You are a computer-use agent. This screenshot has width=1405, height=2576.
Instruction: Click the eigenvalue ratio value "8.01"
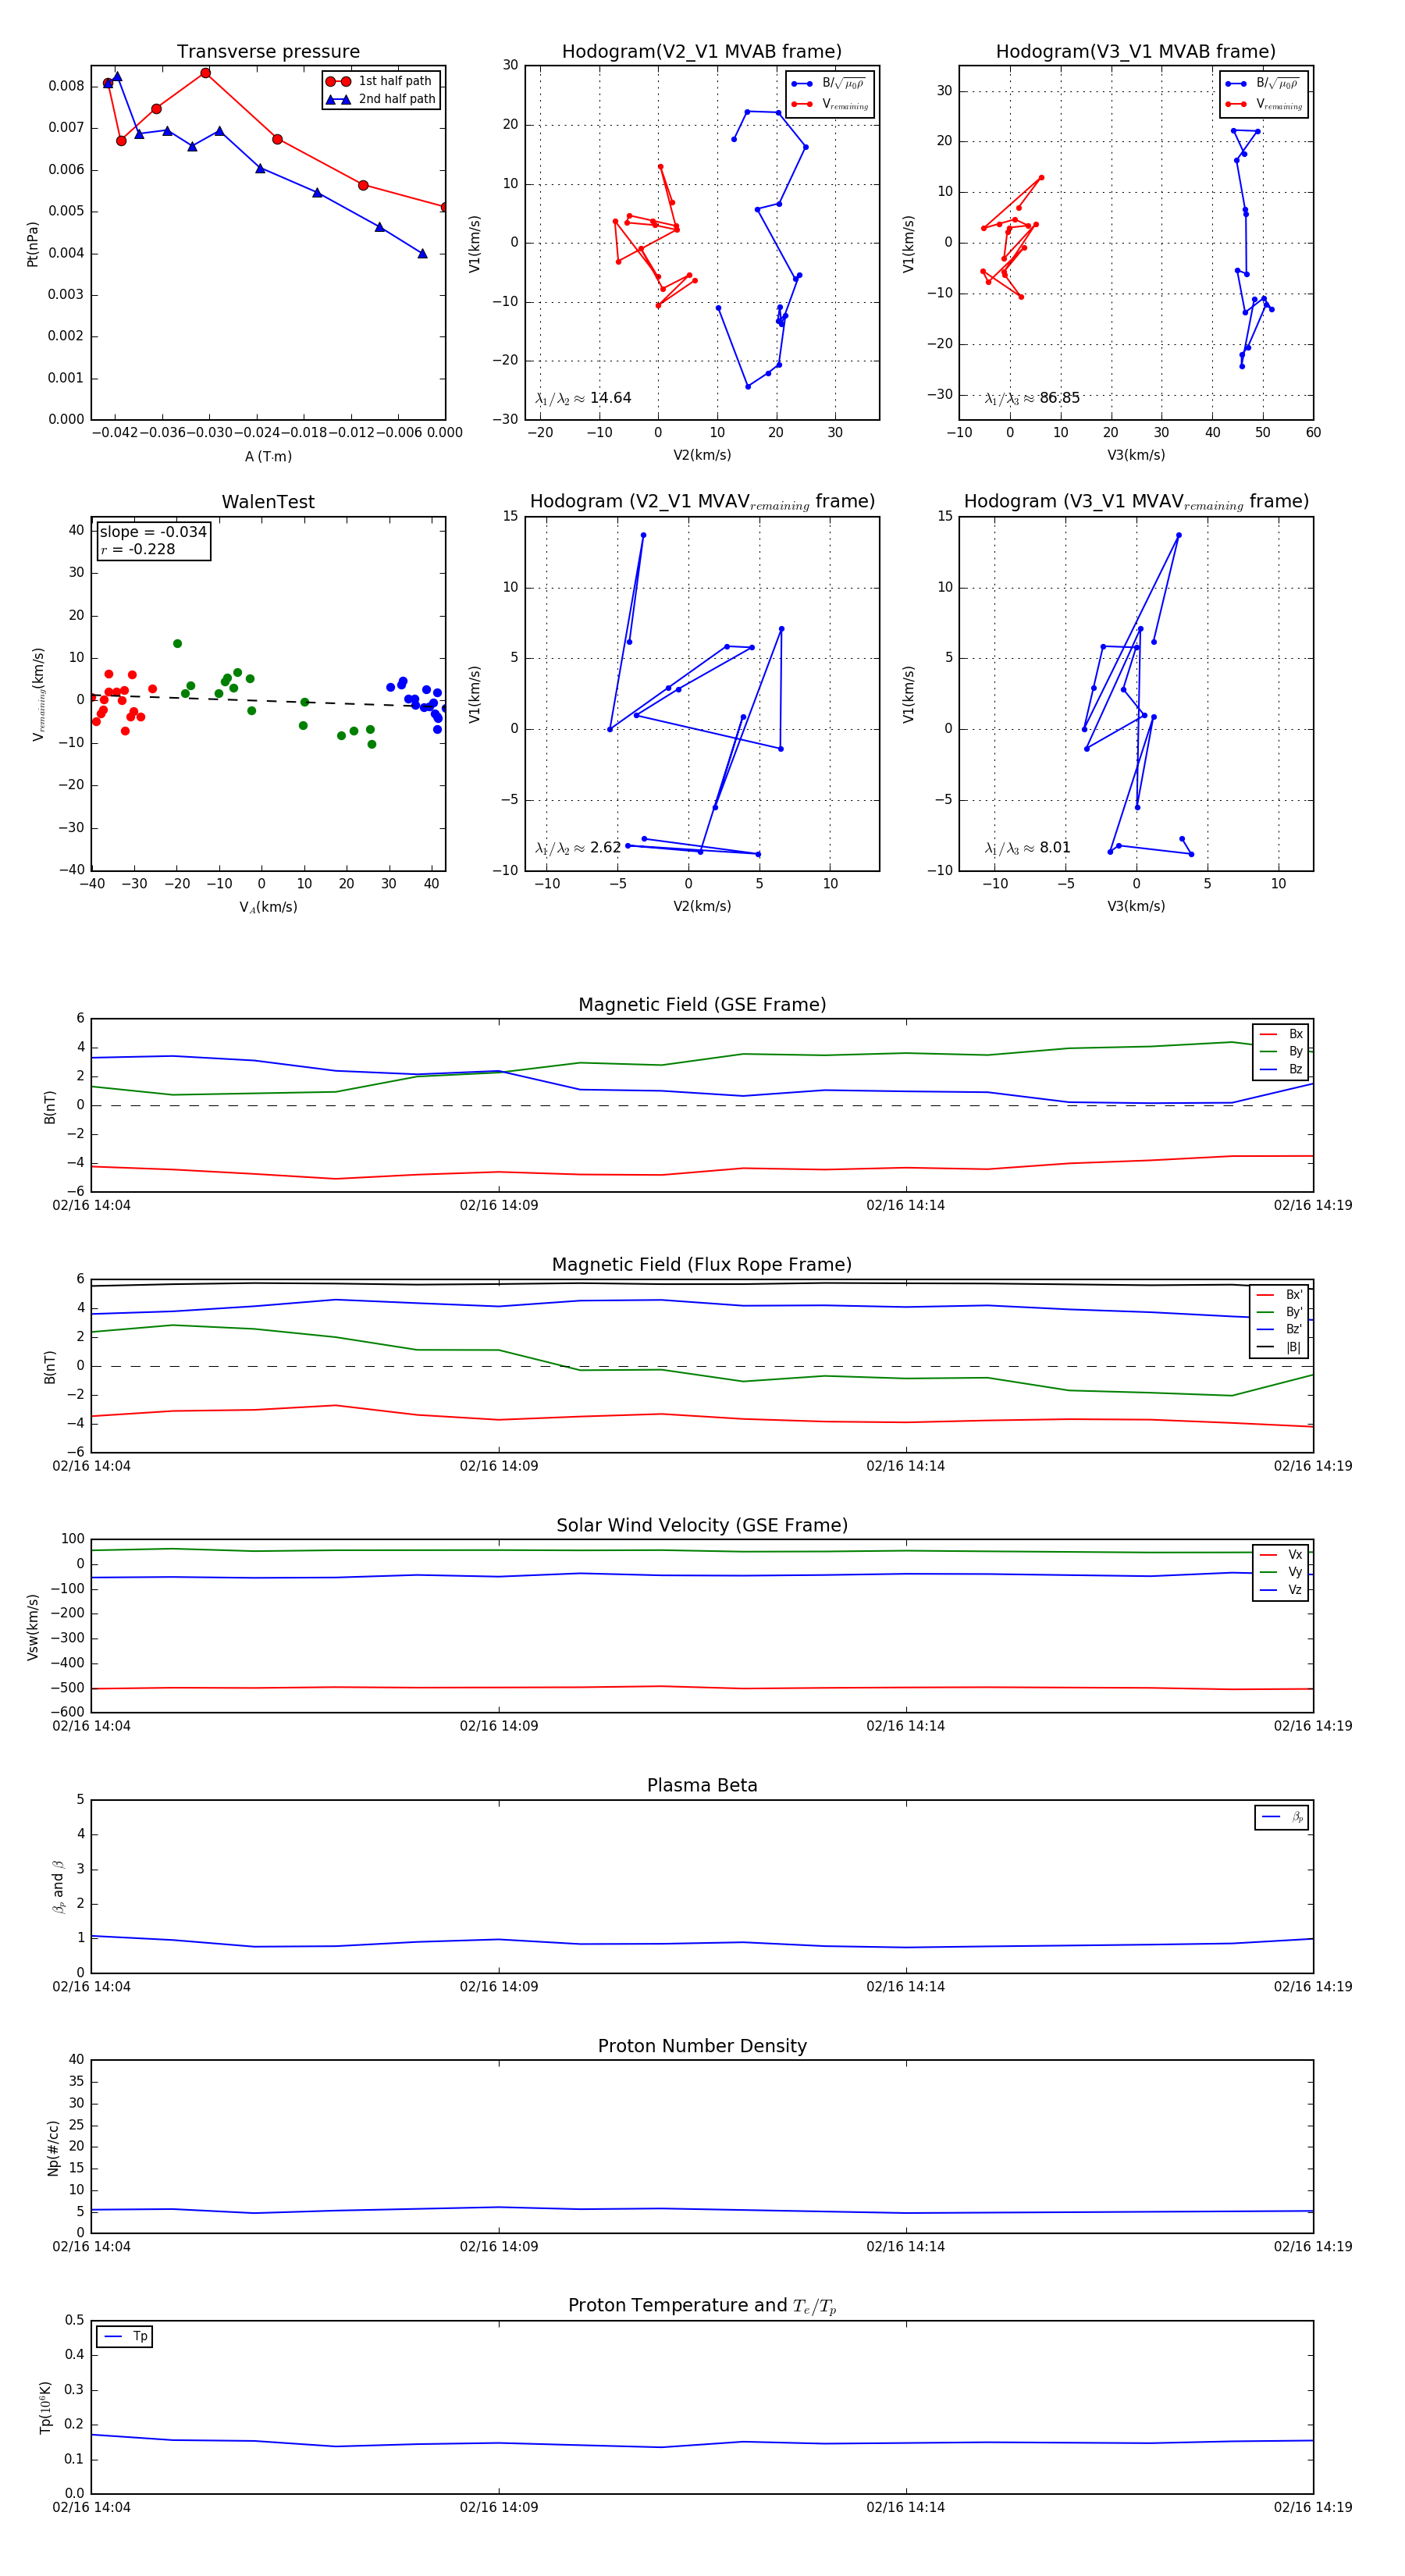[1055, 847]
